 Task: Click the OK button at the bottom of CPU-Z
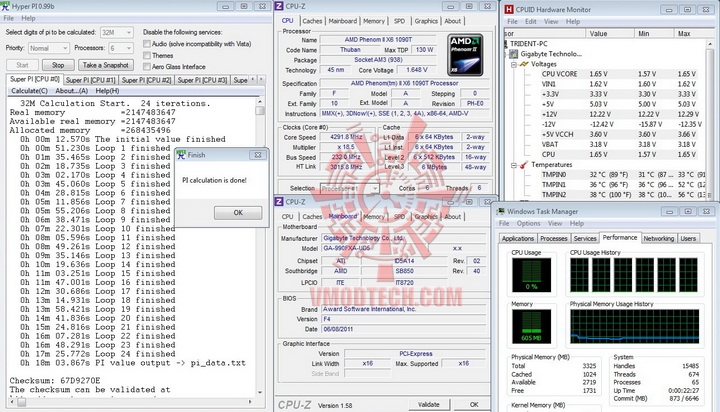tap(474, 405)
